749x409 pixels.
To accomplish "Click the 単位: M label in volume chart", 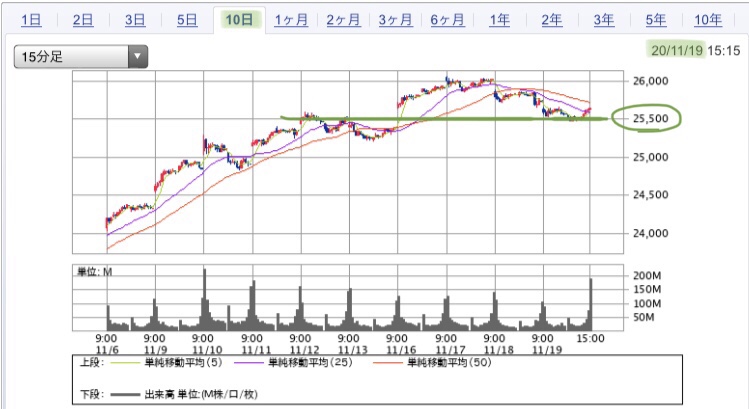I will (x=95, y=272).
